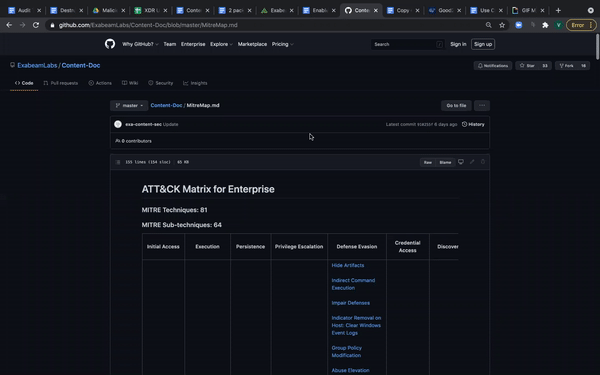This screenshot has height=375, width=600.
Task: Open a new browser tab with plus
Action: pyautogui.click(x=558, y=10)
